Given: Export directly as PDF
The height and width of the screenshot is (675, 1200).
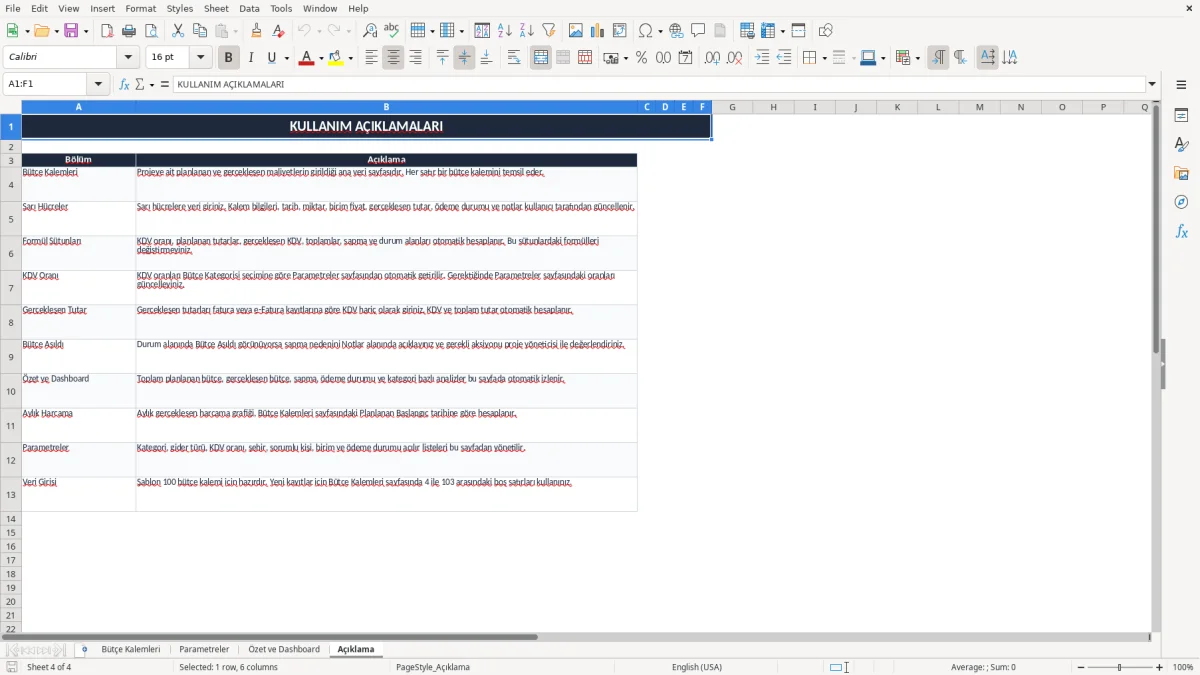Looking at the screenshot, I should 107,31.
